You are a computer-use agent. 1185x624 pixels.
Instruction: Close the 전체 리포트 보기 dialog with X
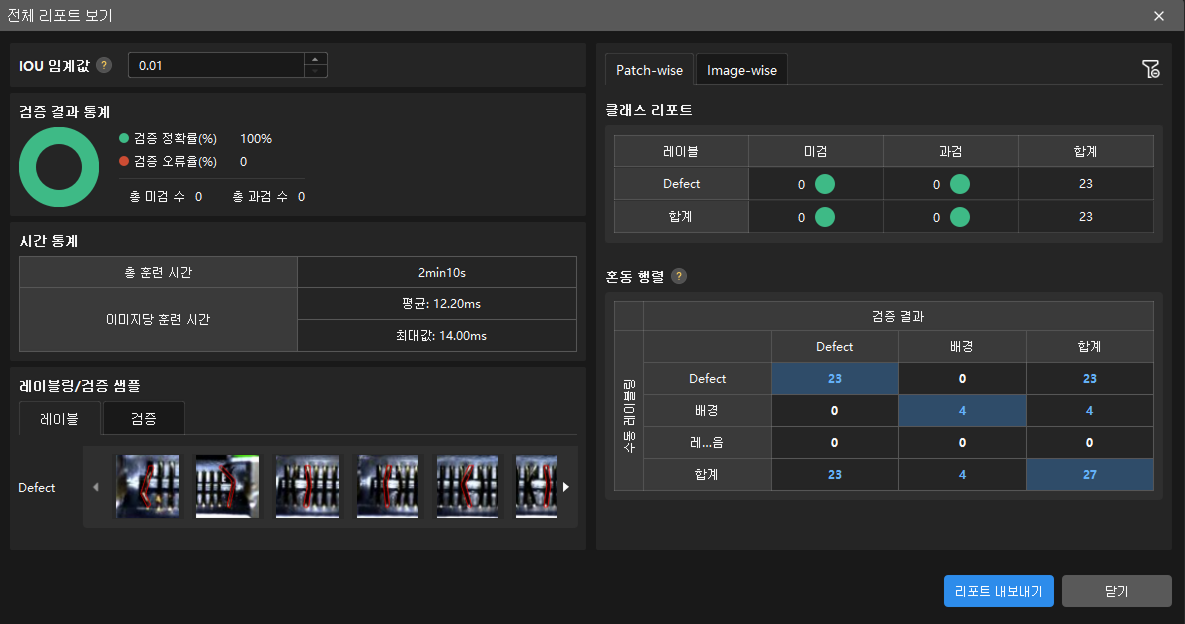coord(1159,16)
